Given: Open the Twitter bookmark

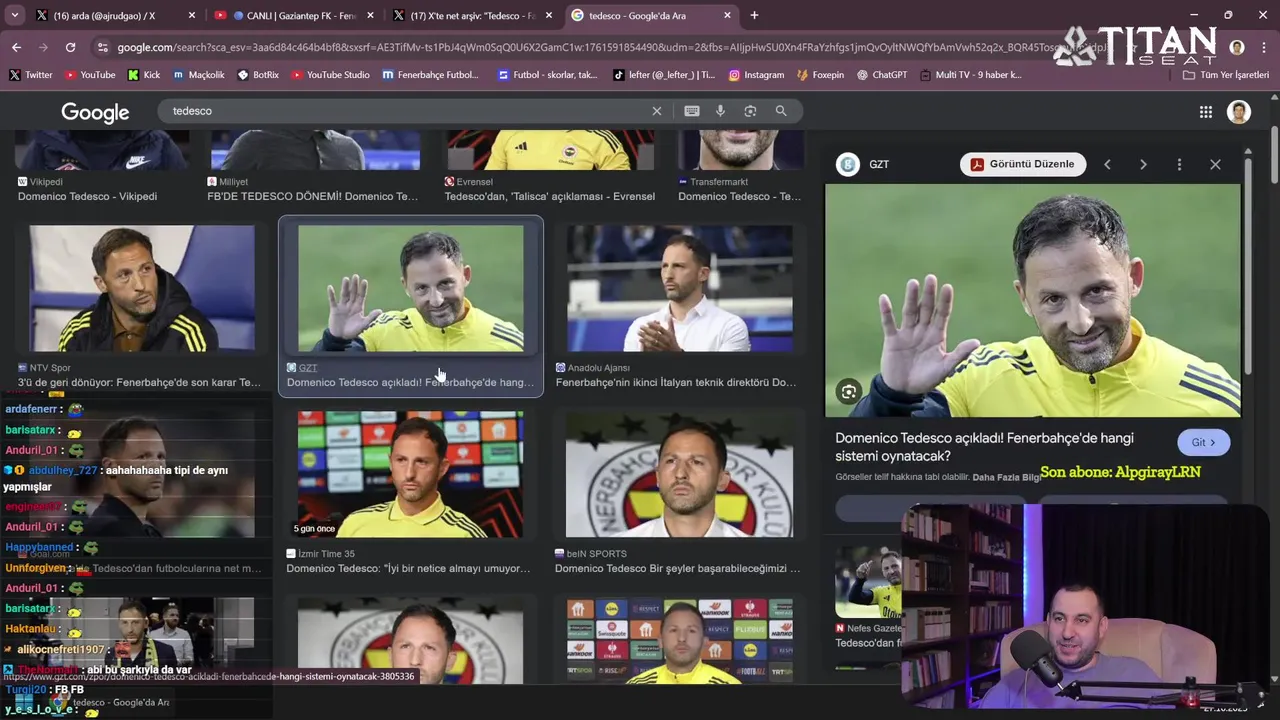Looking at the screenshot, I should click(31, 75).
